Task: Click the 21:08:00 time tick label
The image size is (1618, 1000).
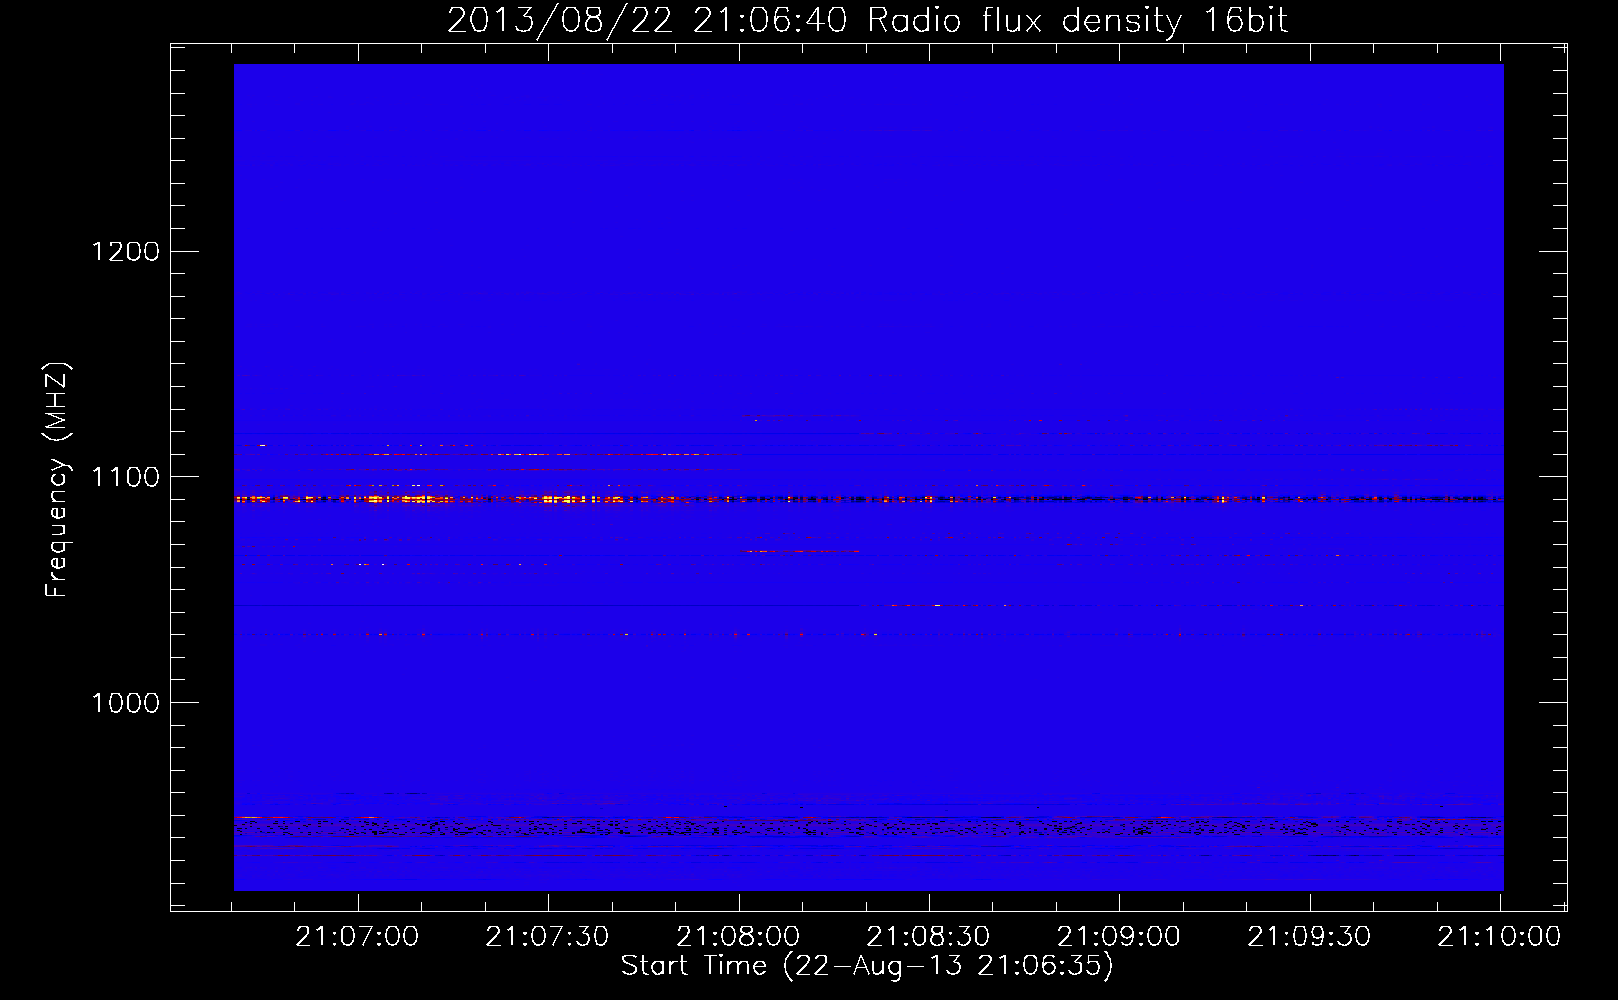Action: click(738, 937)
